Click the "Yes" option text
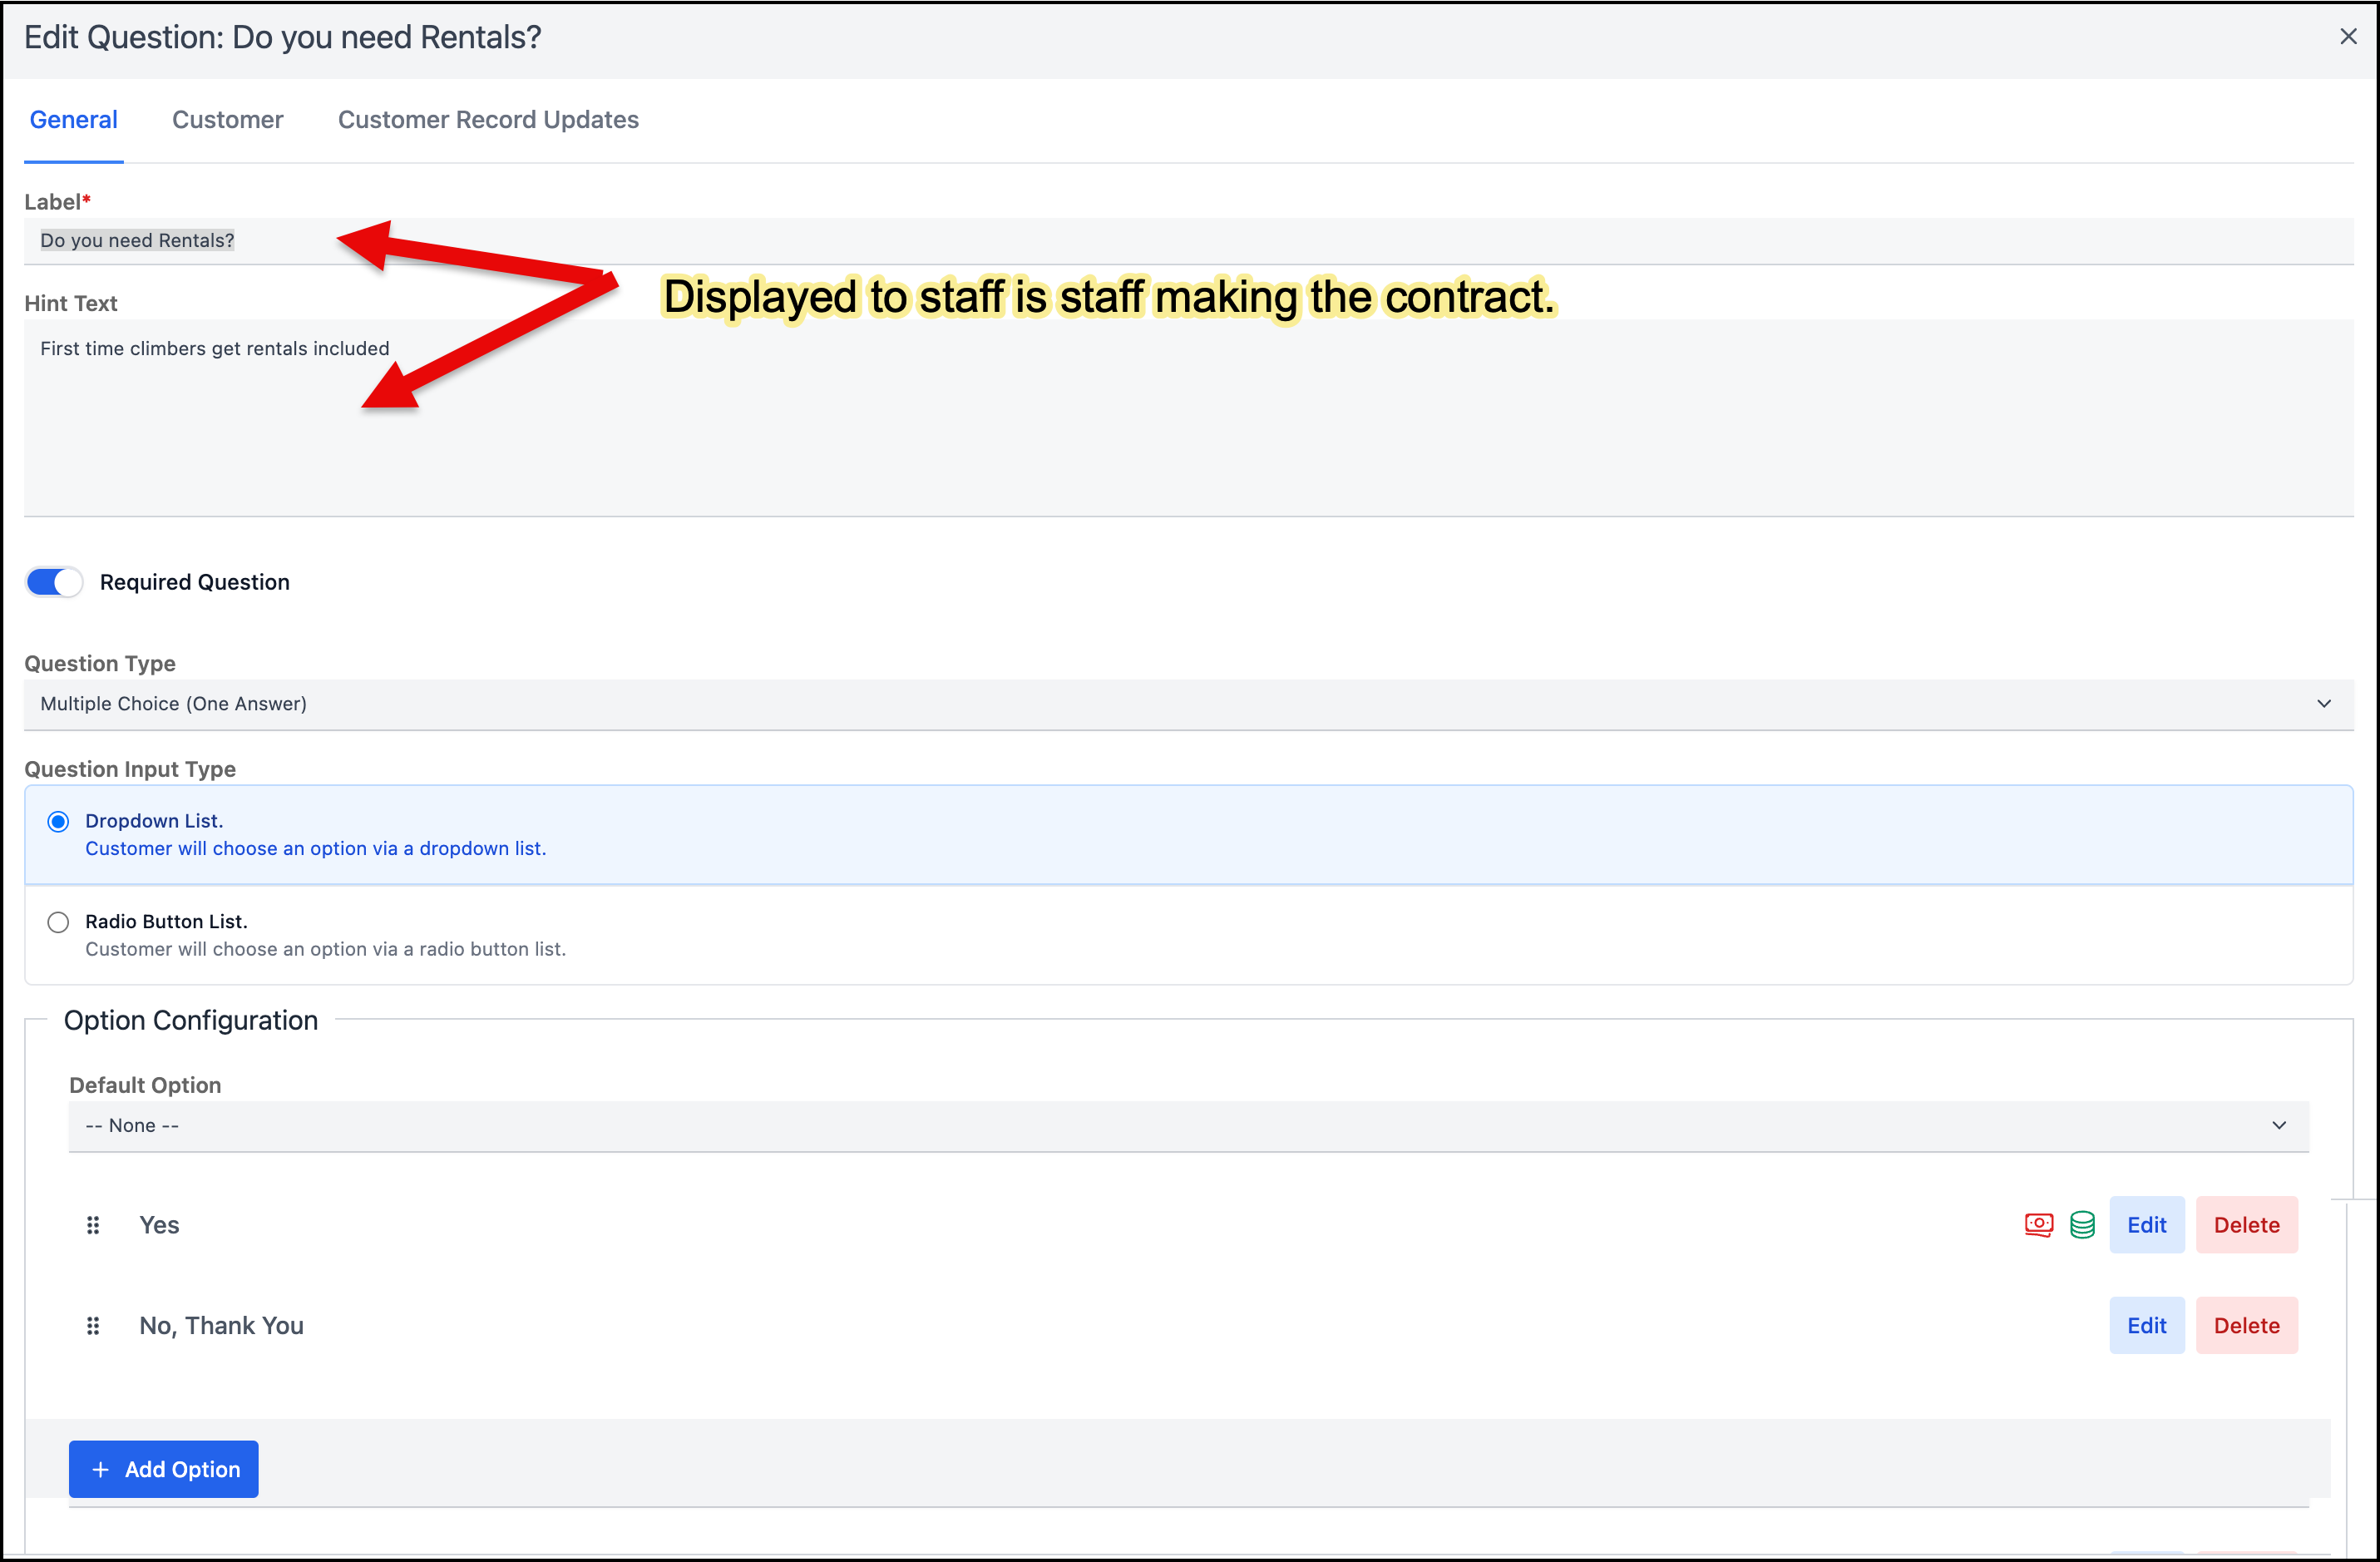This screenshot has width=2380, height=1562. pyautogui.click(x=159, y=1225)
